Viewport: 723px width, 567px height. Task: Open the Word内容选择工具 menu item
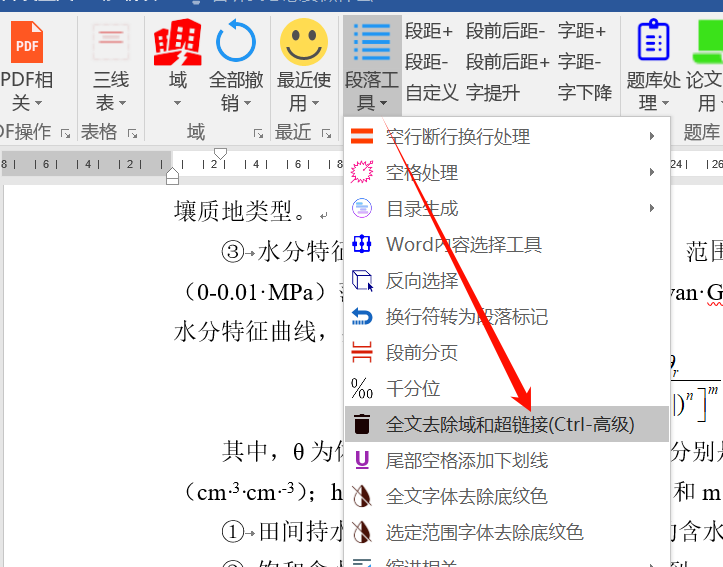506,244
